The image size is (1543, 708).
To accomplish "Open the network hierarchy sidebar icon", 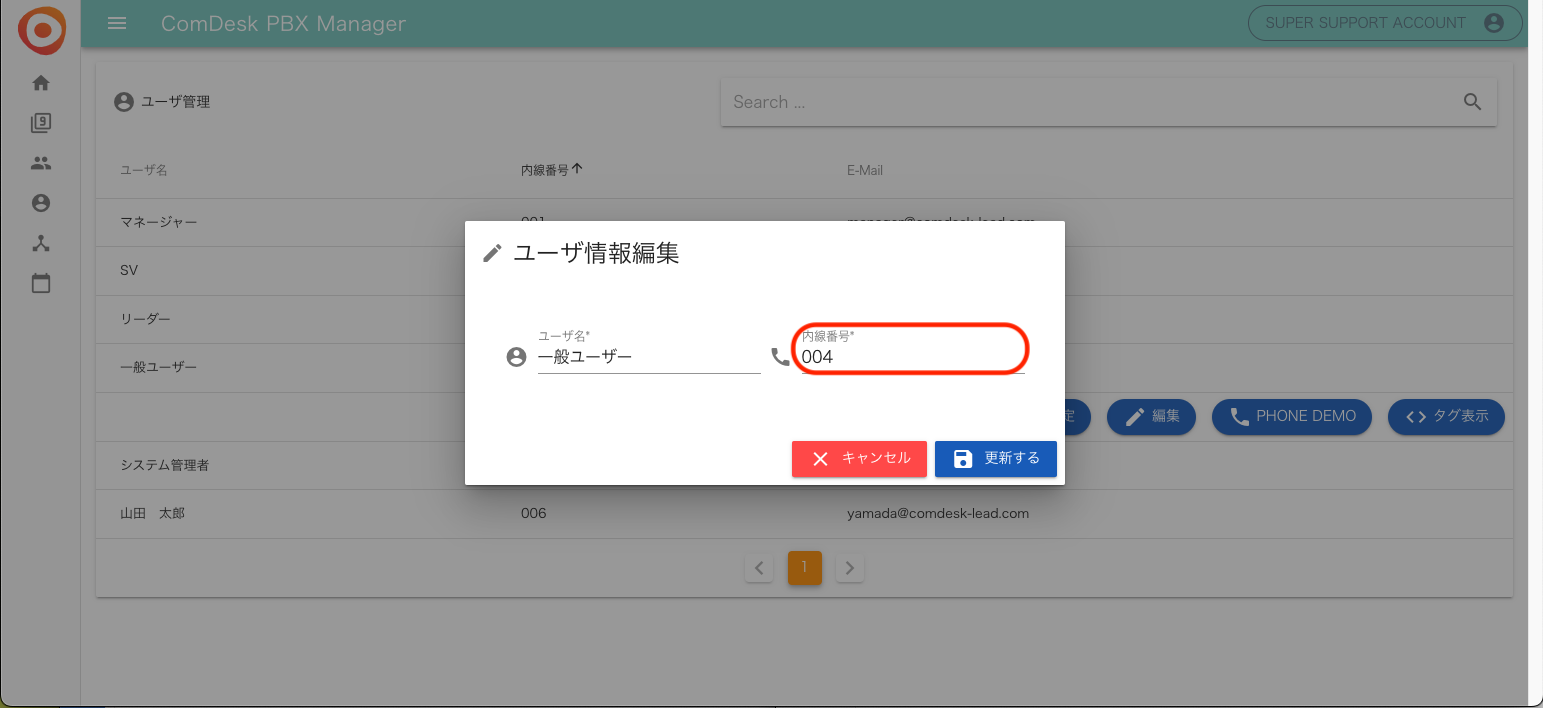I will coord(41,243).
